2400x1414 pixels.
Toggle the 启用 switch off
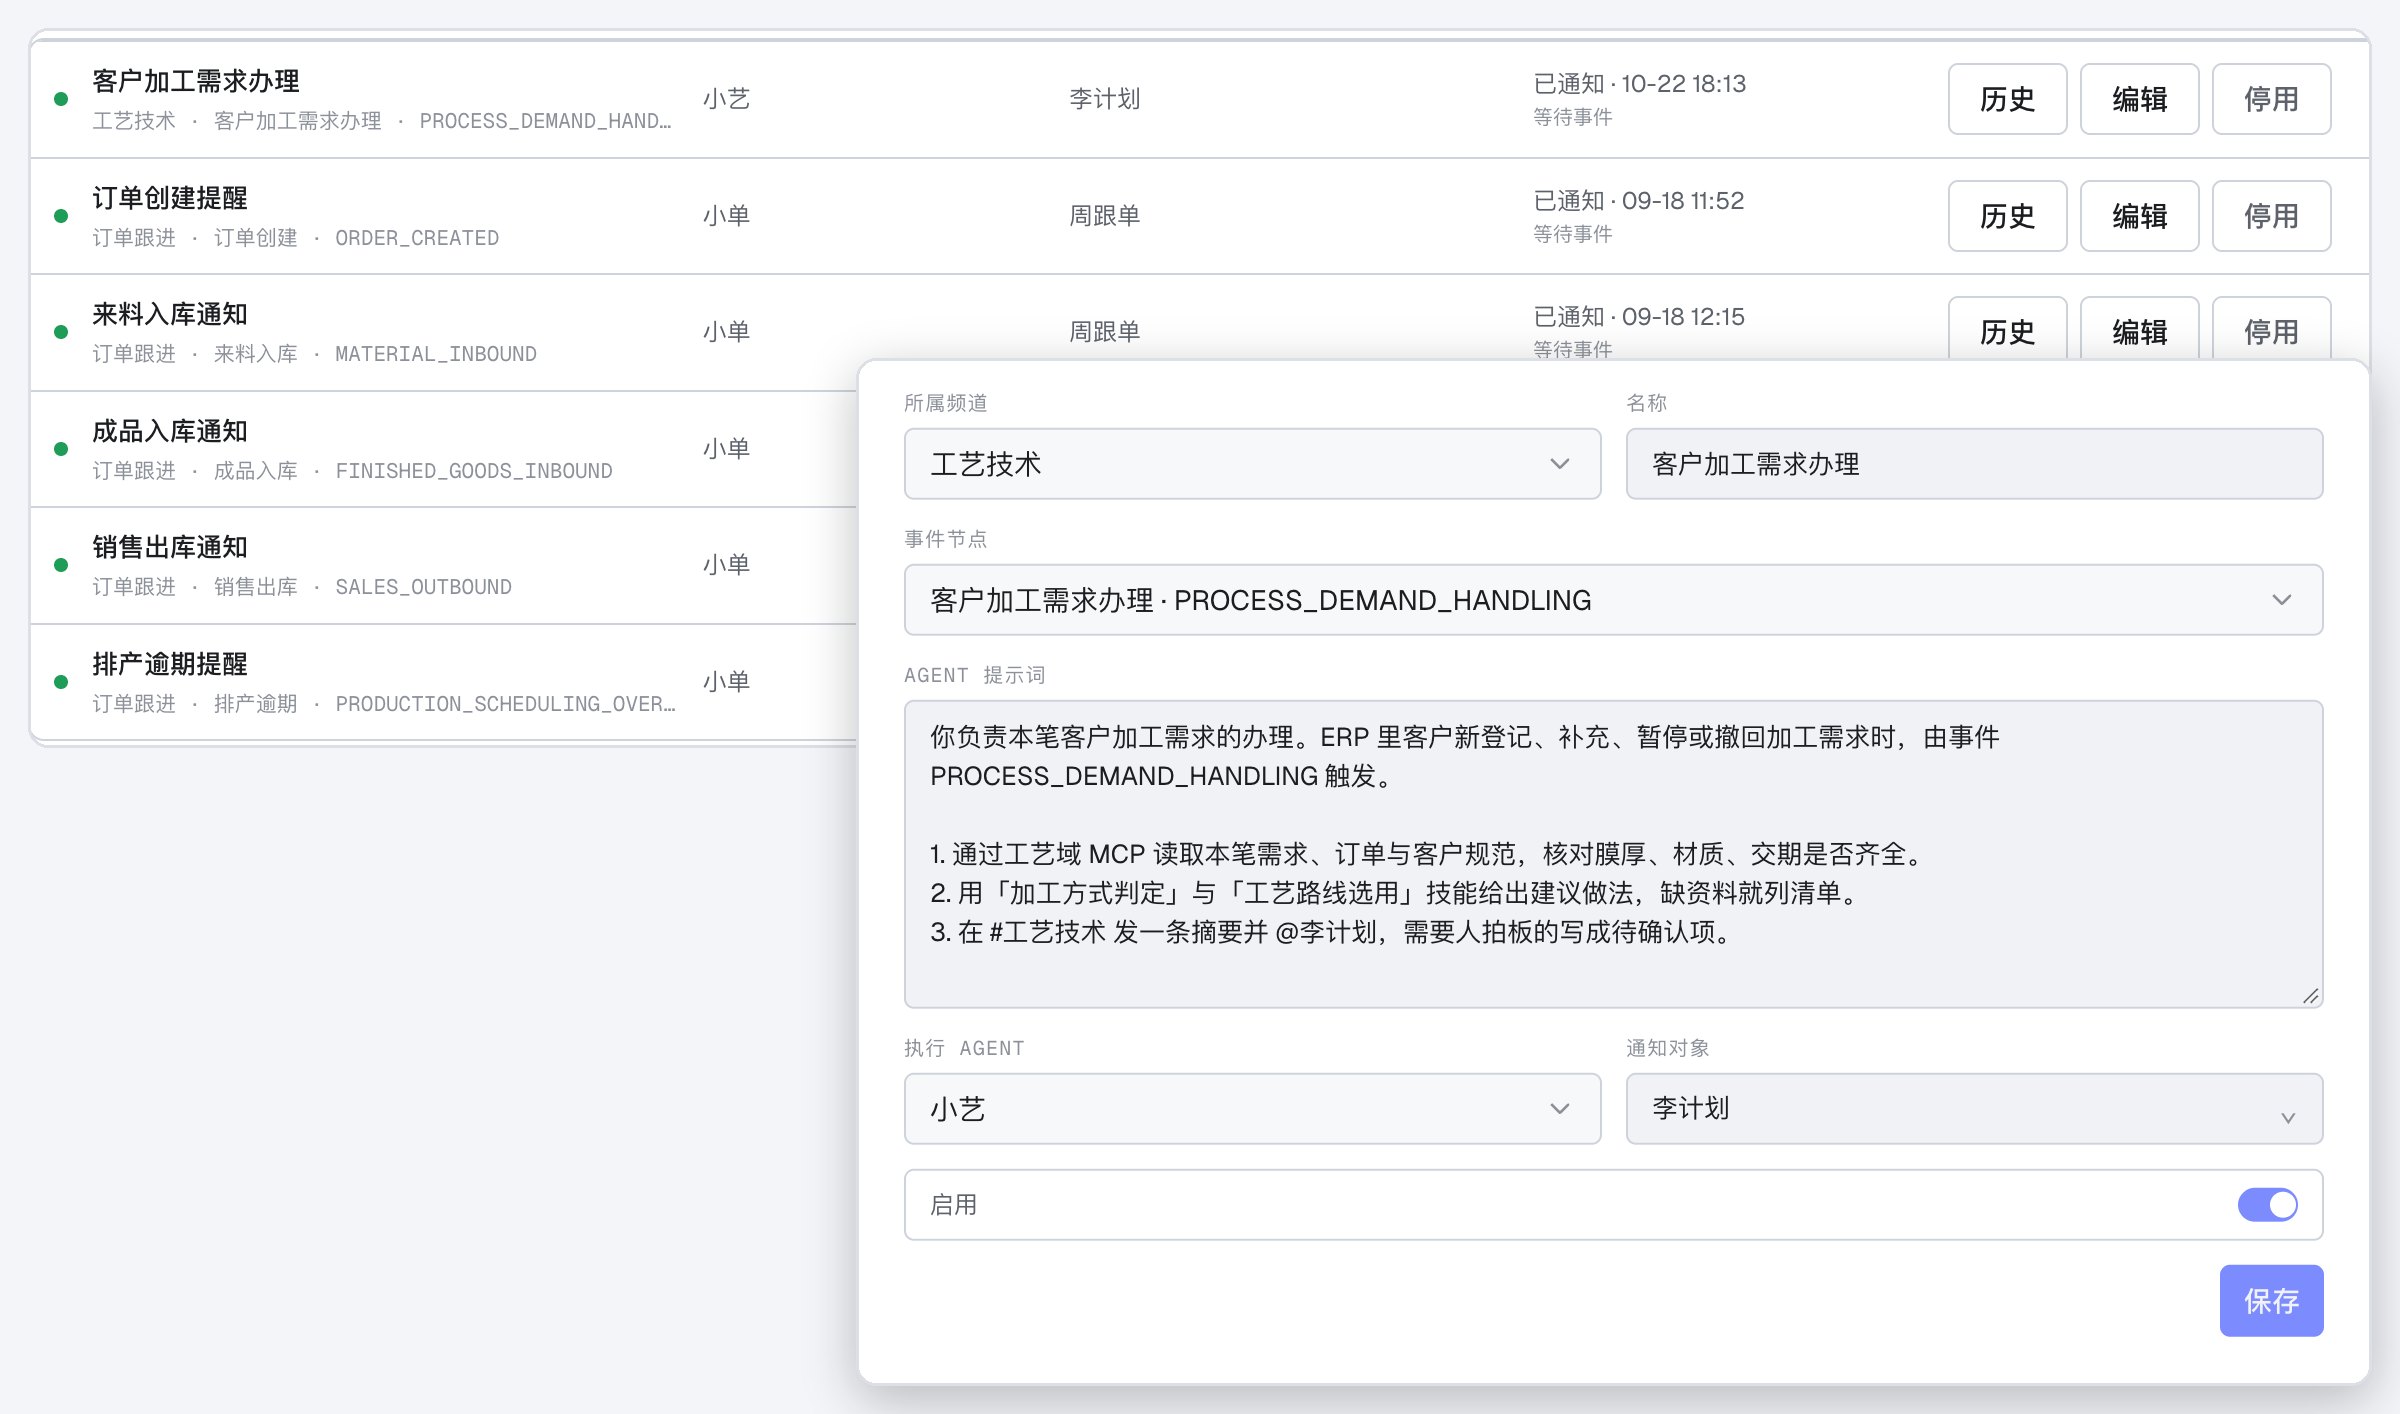[x=2267, y=1205]
